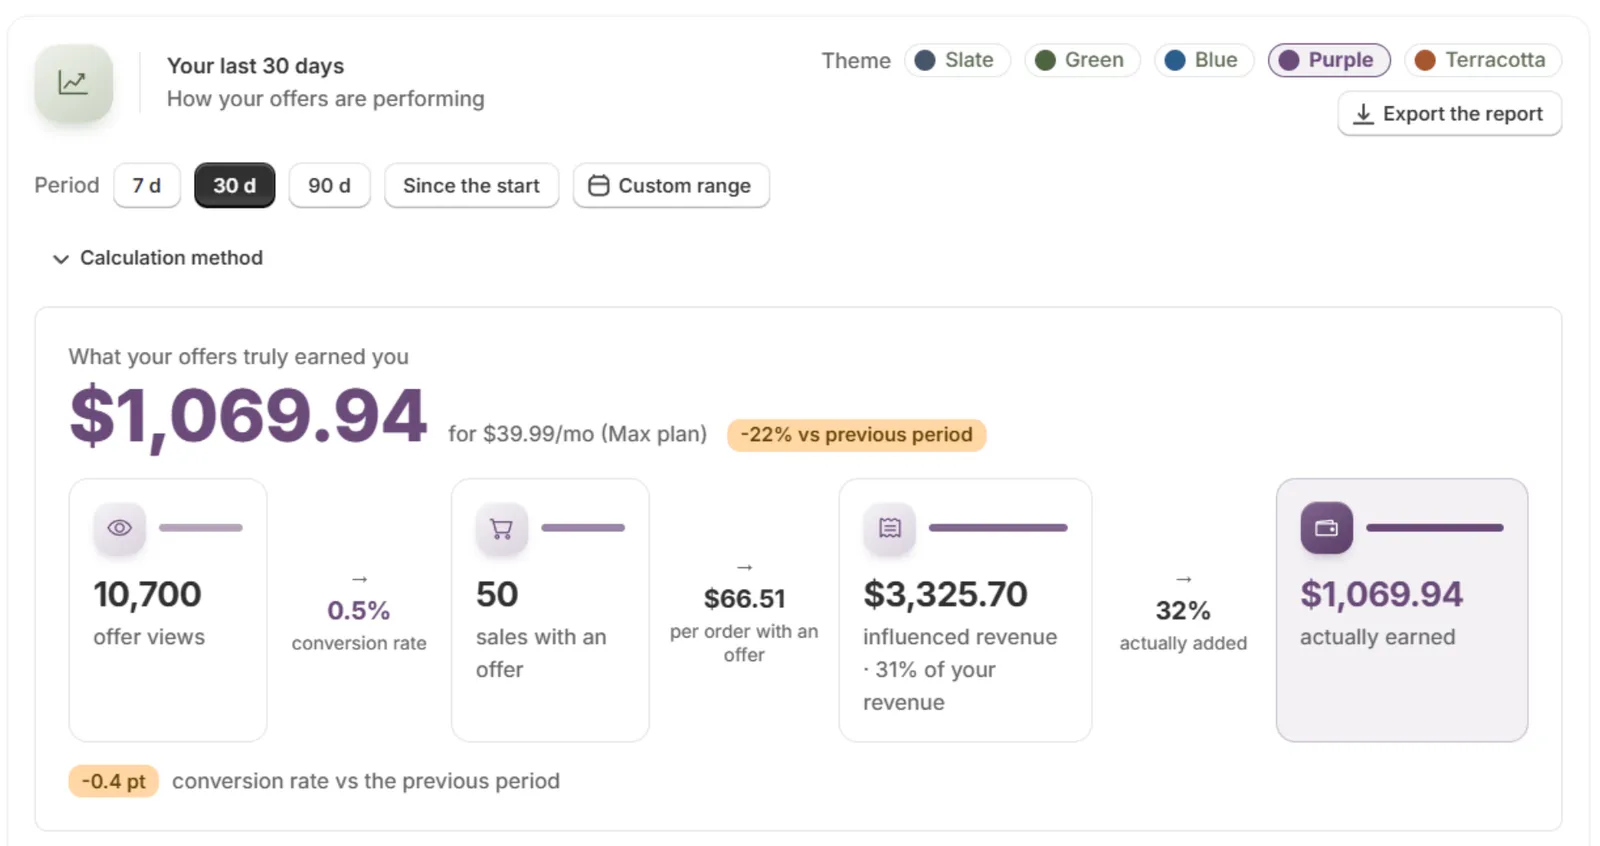Image resolution: width=1600 pixels, height=846 pixels.
Task: Click the $3,325.70 influenced revenue value
Action: (946, 595)
